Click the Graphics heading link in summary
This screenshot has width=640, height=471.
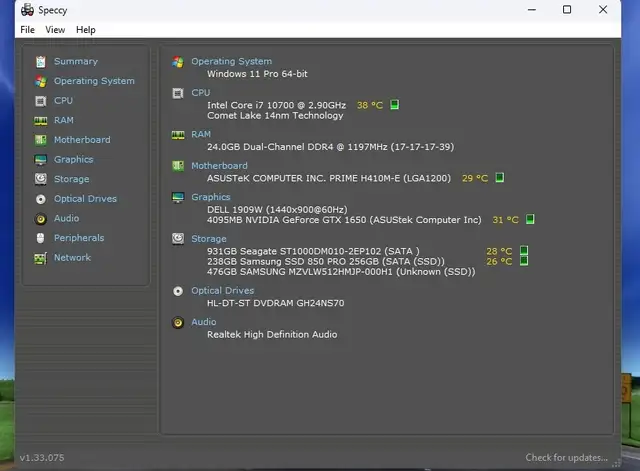tap(211, 197)
